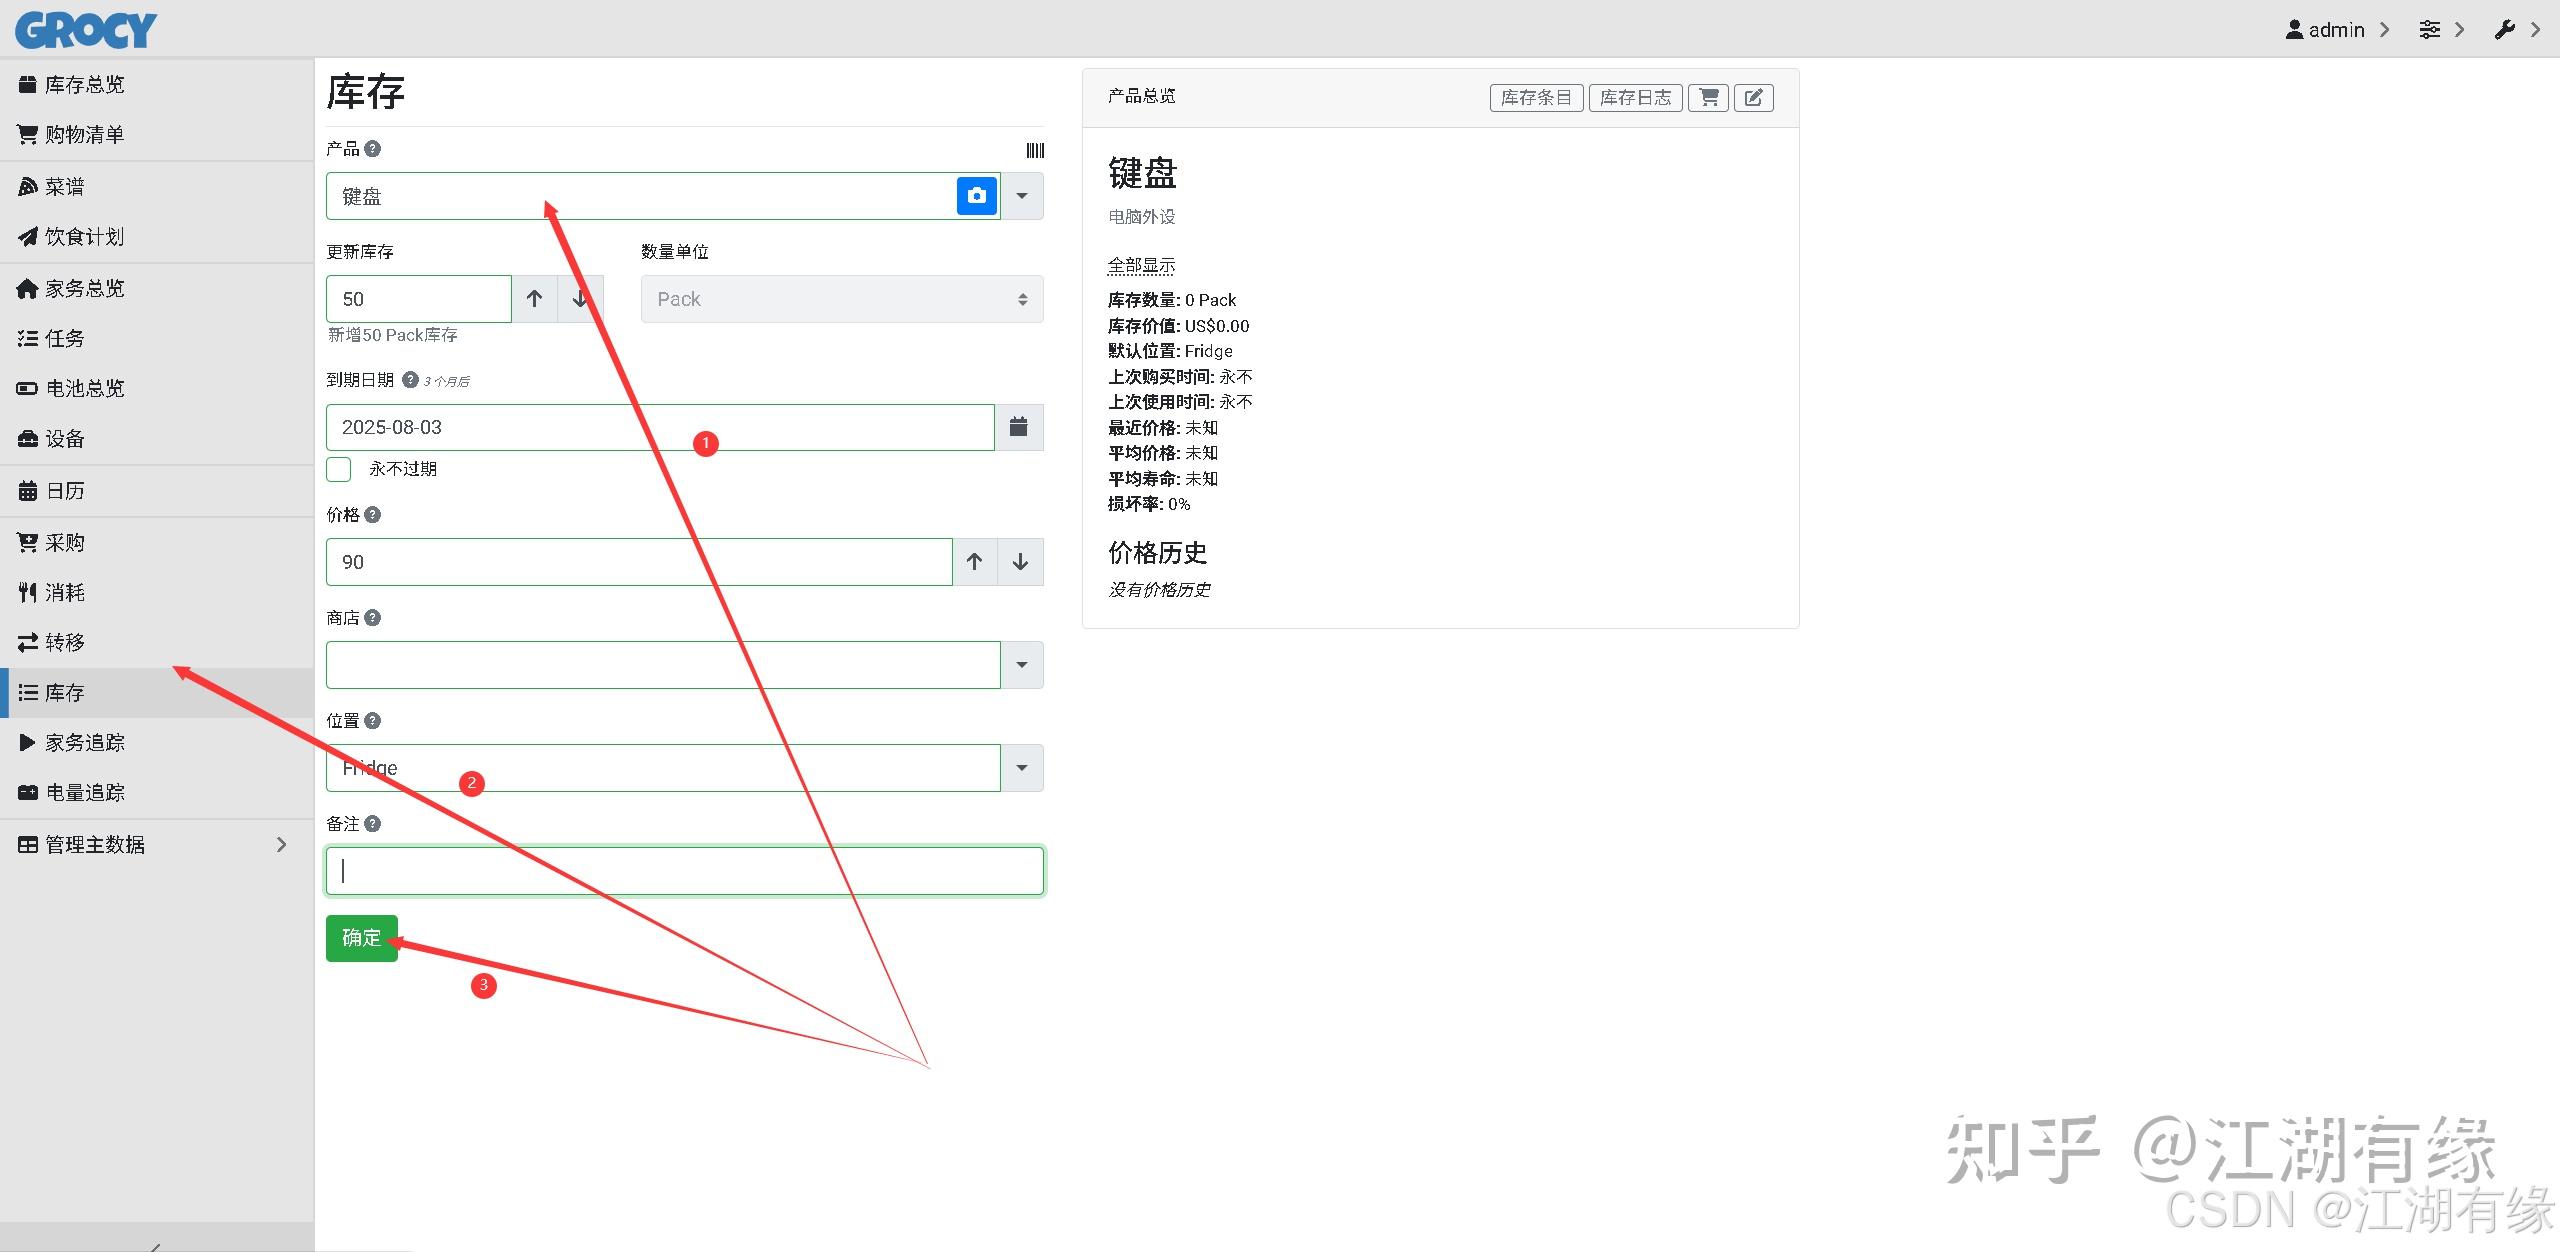Click the edit pencil icon in product overview
The image size is (2560, 1252).
(1753, 97)
